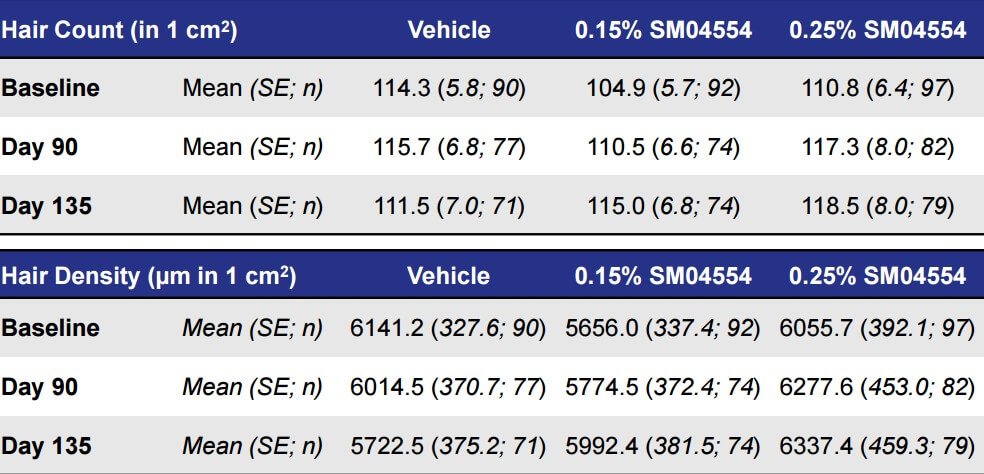Click the cell showing 118.5 (8.0; 79)

[x=877, y=206]
